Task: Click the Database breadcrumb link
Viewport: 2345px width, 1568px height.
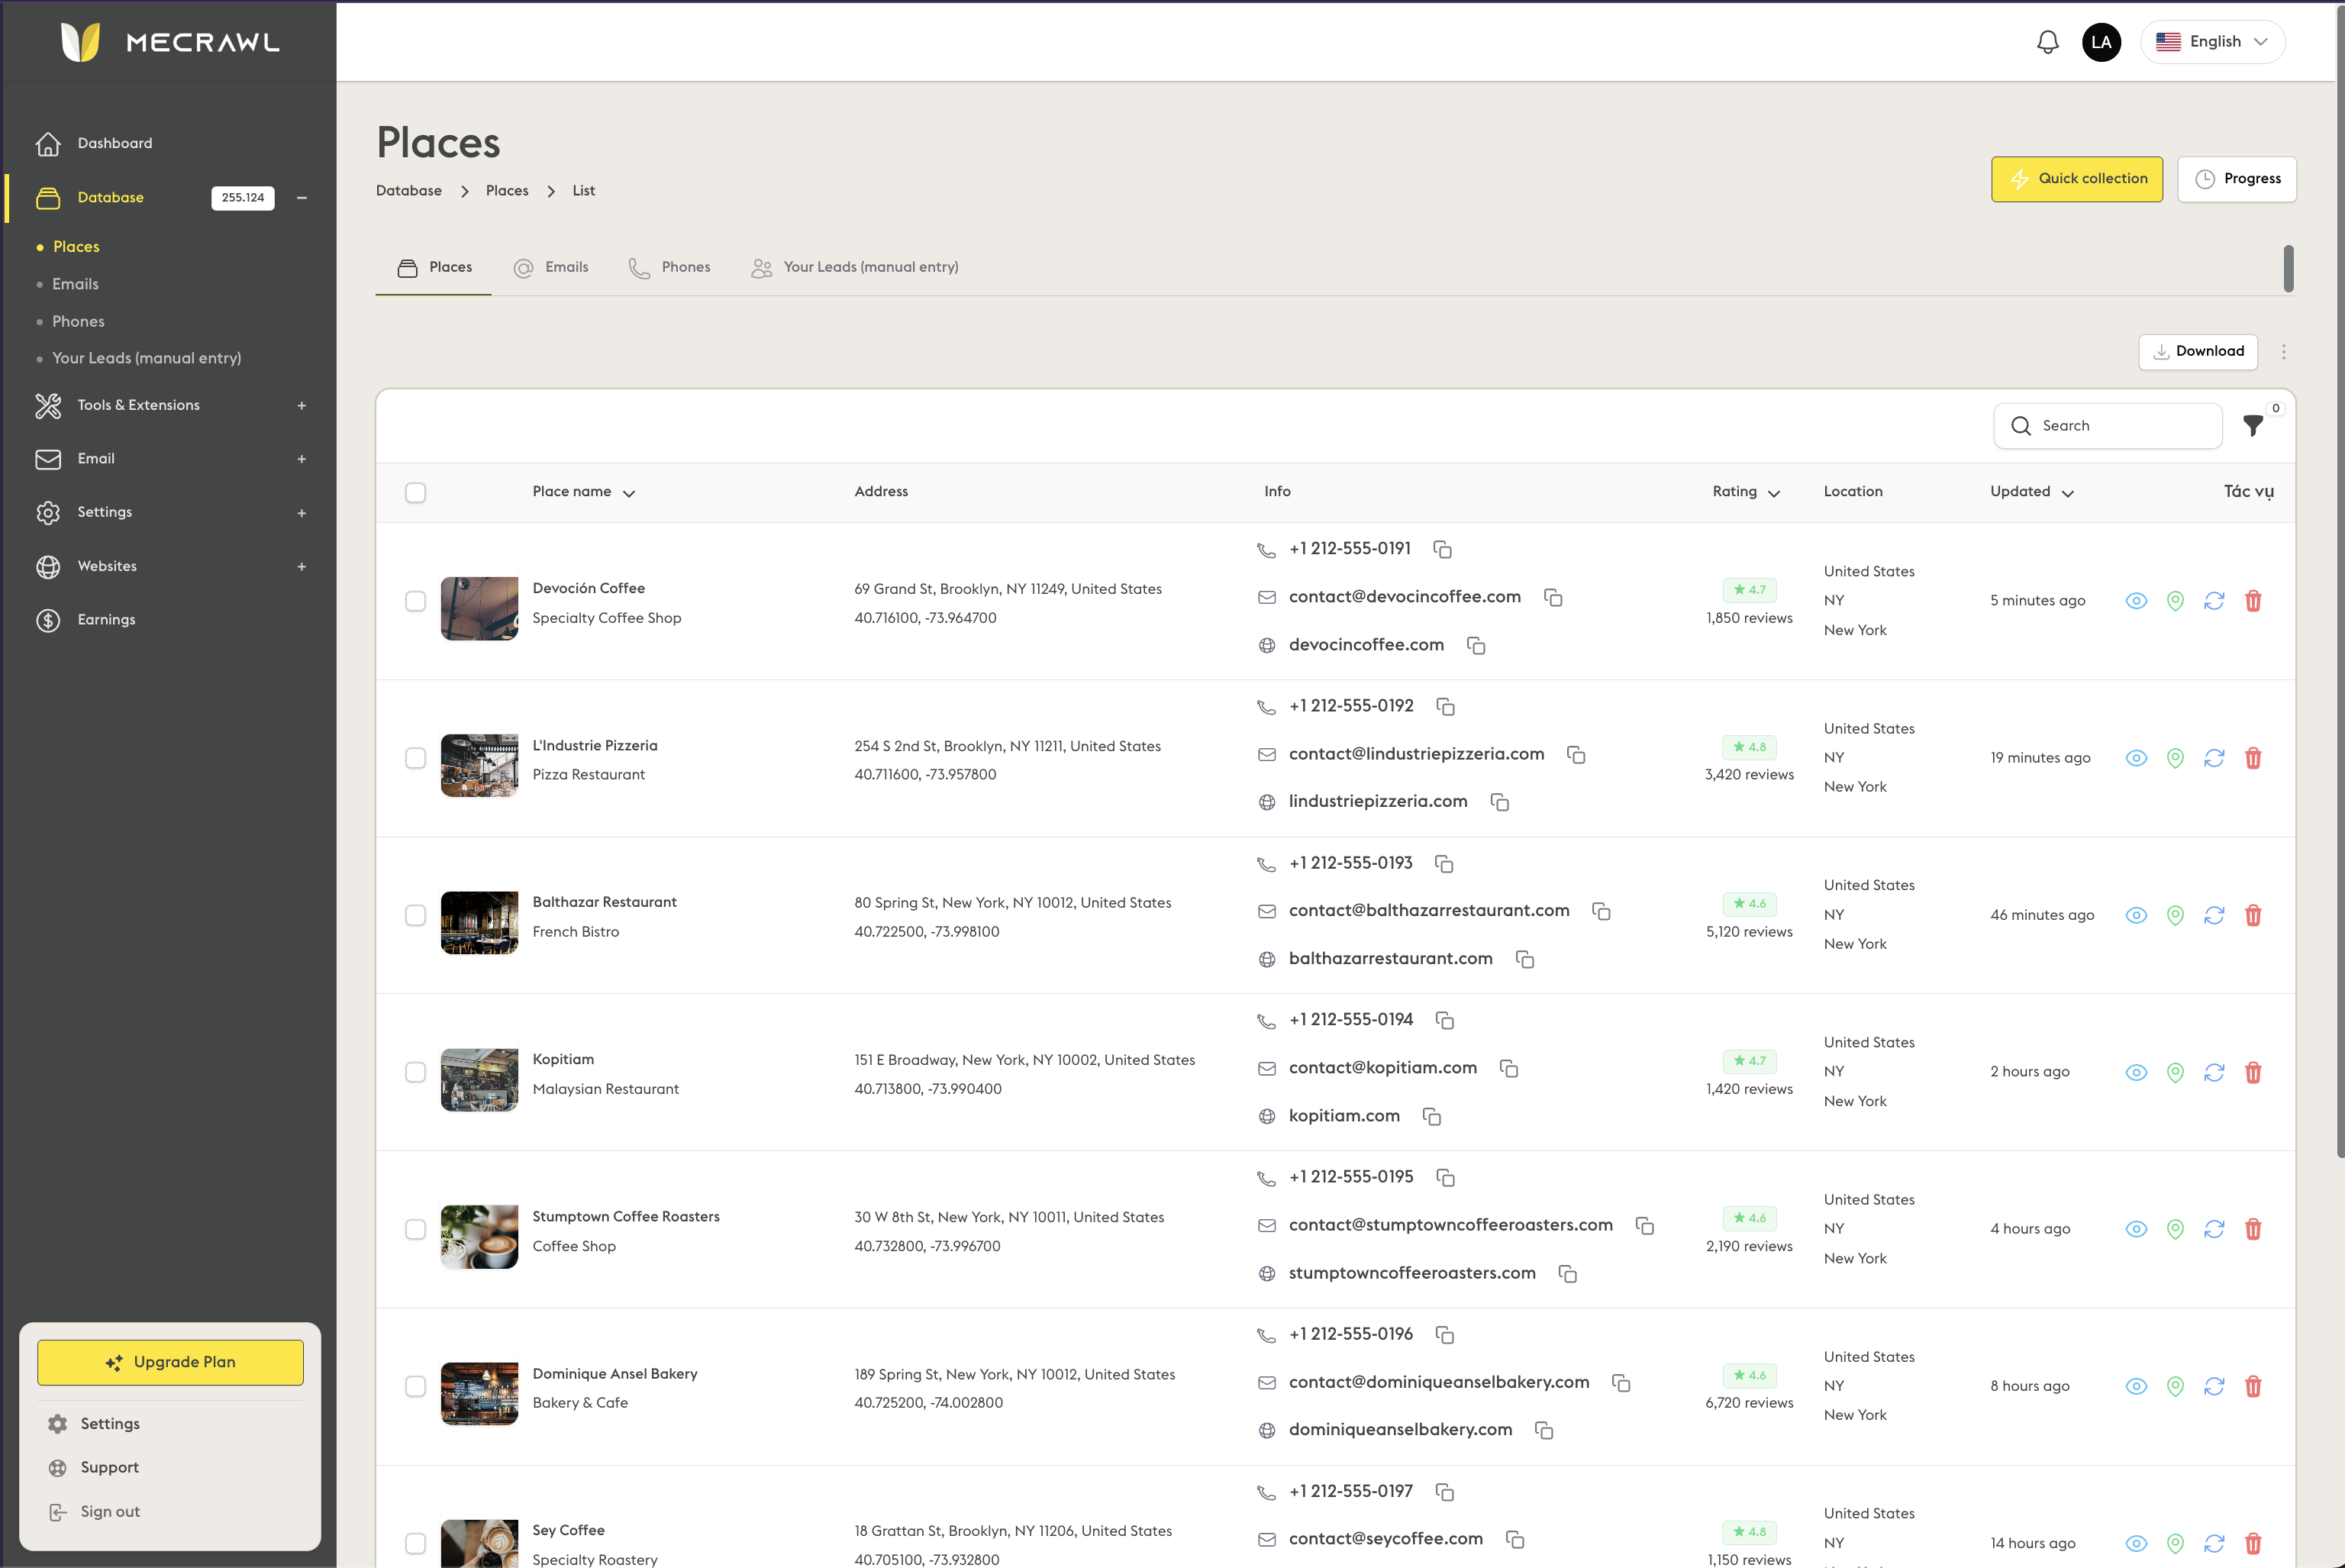Action: pyautogui.click(x=409, y=191)
